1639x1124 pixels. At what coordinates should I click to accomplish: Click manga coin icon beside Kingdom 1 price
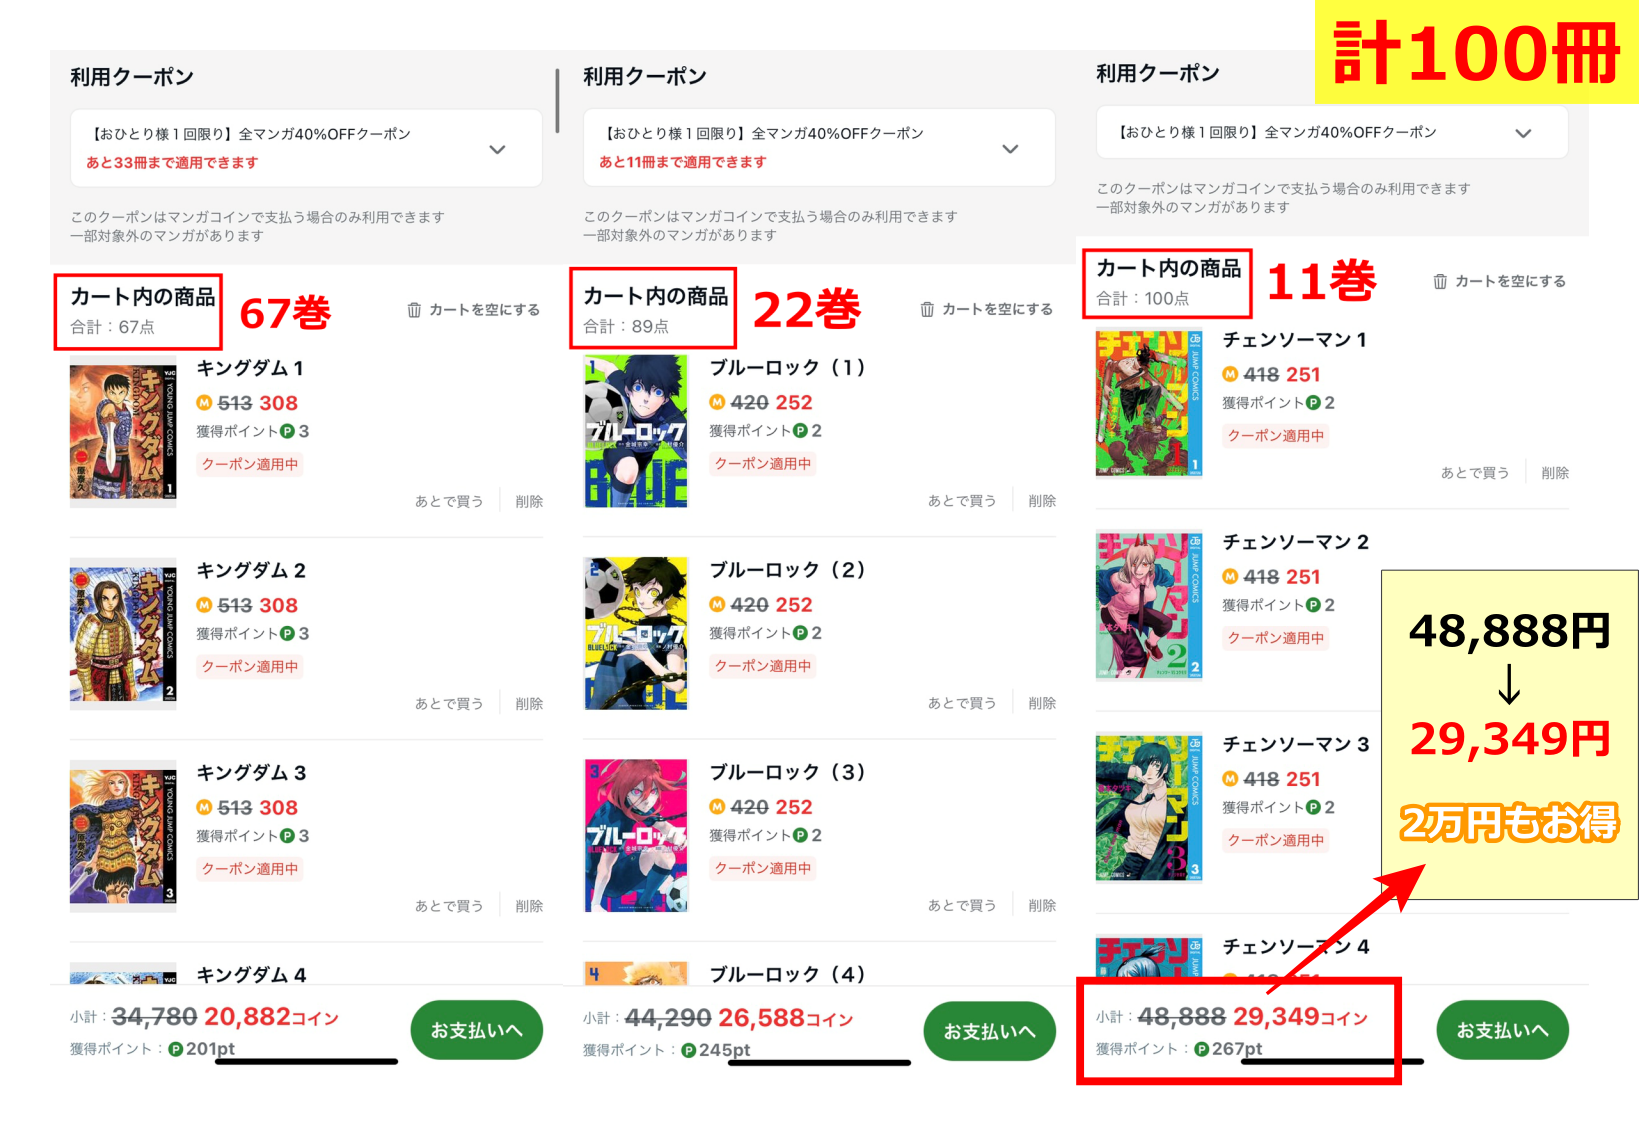tap(204, 403)
